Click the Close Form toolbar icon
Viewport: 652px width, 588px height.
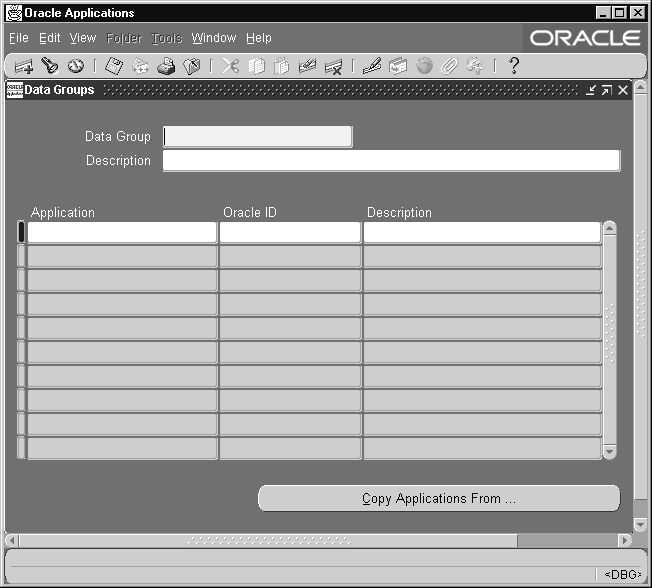(x=192, y=66)
